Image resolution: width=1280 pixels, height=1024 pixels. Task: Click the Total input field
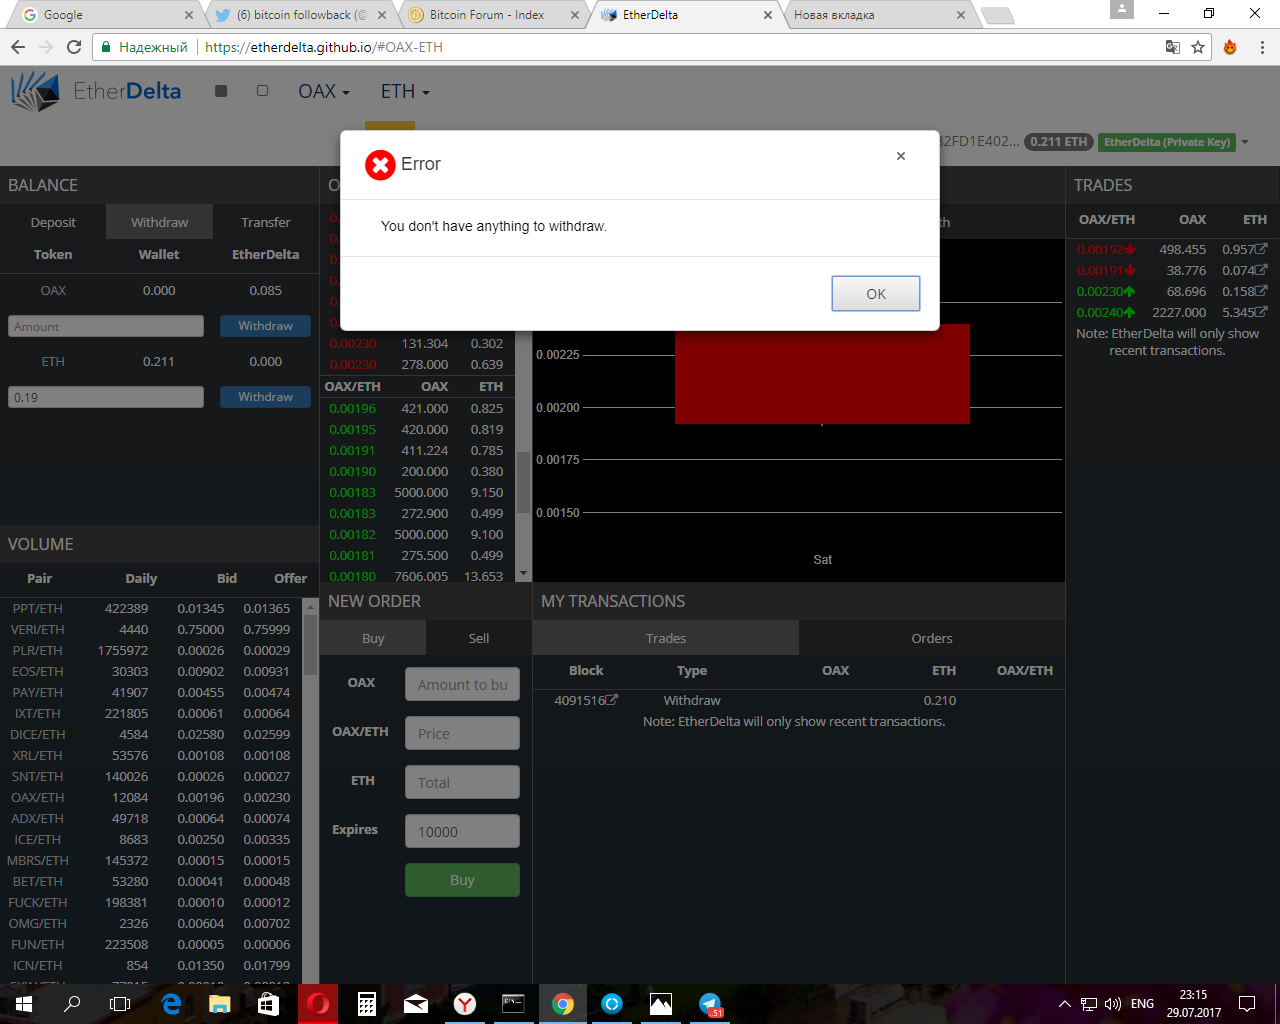click(462, 782)
